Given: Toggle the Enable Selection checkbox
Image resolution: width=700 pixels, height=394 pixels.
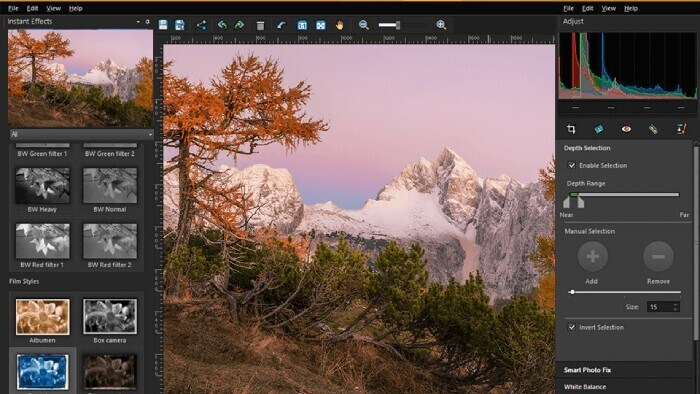Looking at the screenshot, I should (x=571, y=165).
